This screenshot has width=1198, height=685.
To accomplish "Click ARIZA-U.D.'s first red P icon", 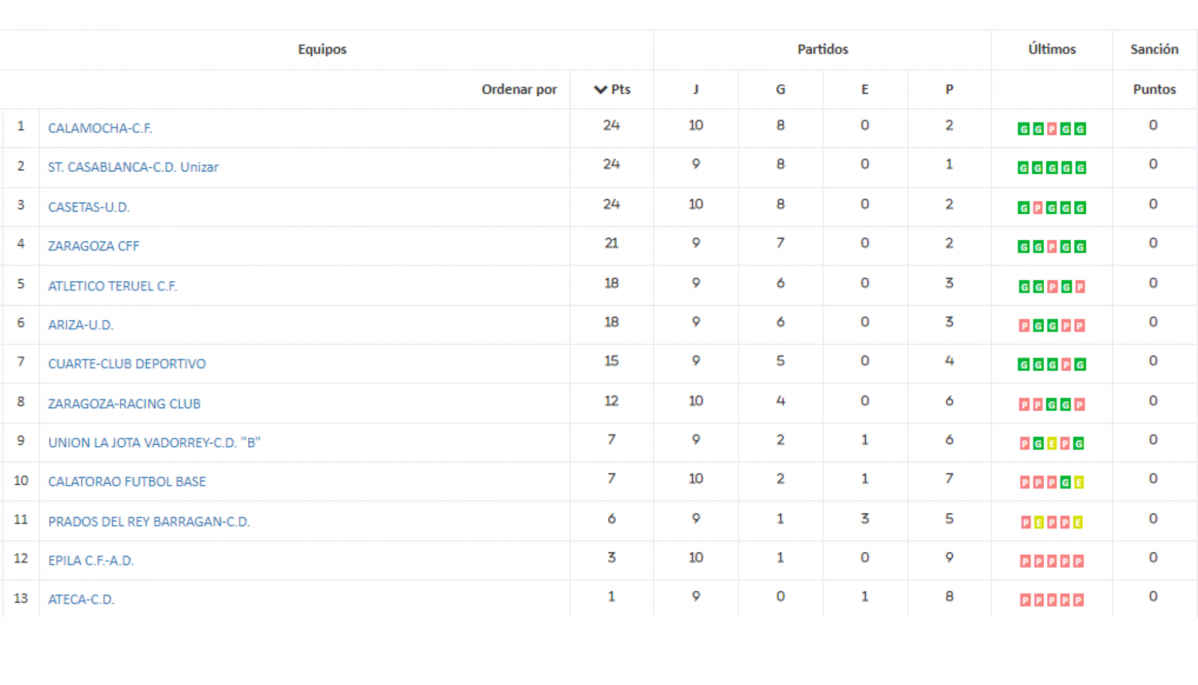I will (x=1025, y=326).
